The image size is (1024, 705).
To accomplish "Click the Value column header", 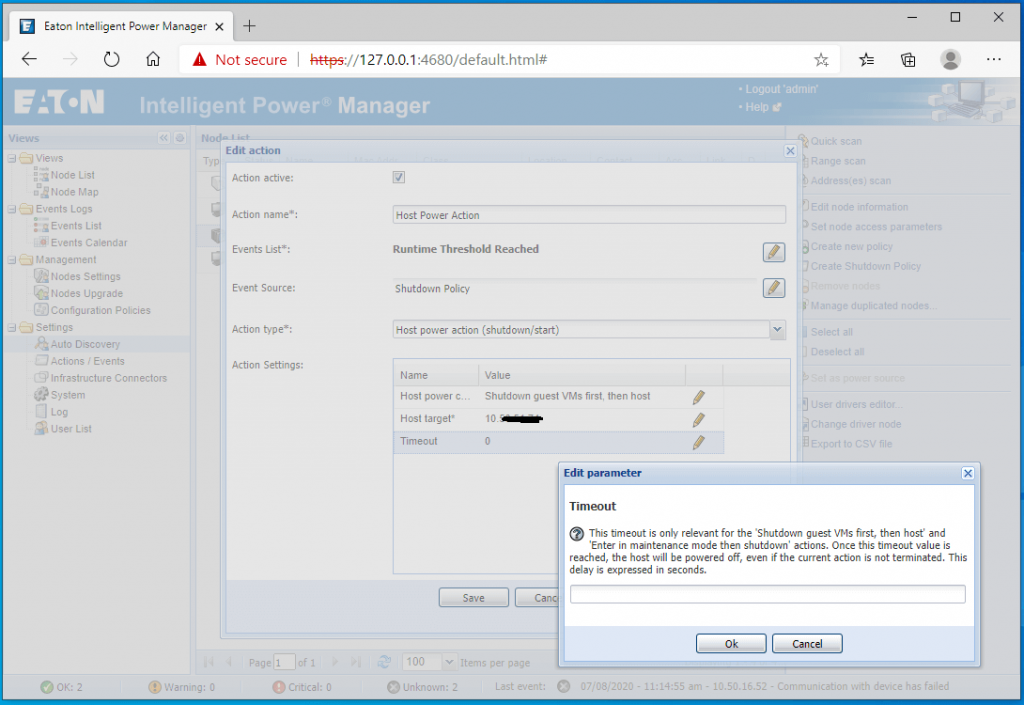I will (x=582, y=375).
